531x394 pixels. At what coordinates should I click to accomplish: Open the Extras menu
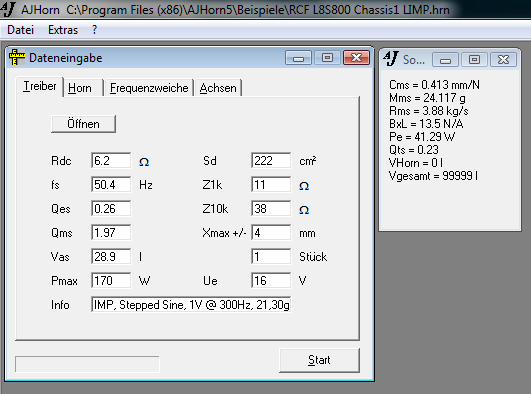tap(63, 30)
